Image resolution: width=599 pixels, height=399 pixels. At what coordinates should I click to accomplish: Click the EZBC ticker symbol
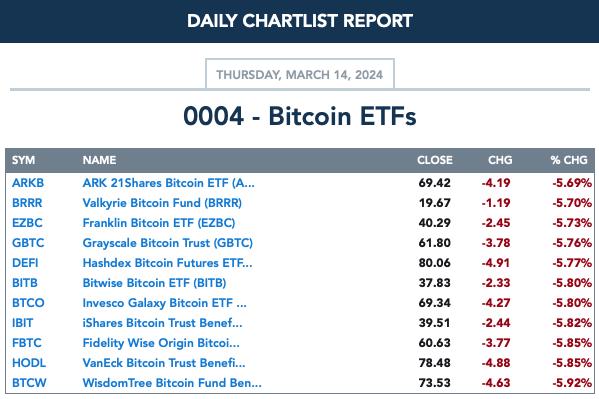[x=27, y=223]
